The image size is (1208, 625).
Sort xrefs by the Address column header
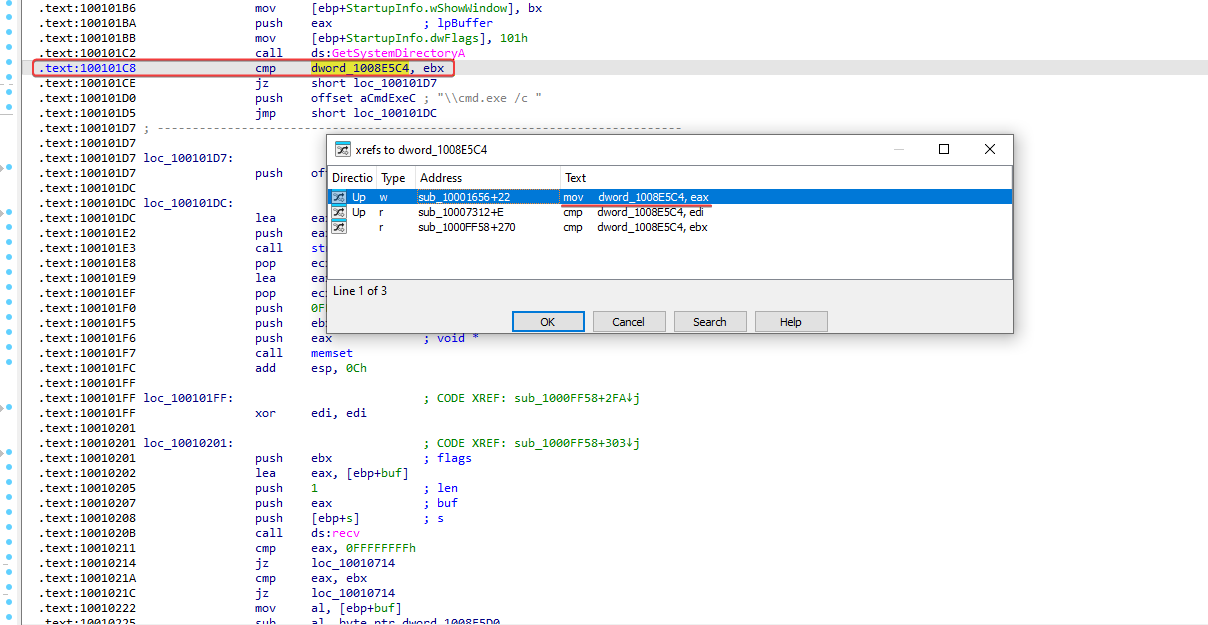tap(487, 178)
